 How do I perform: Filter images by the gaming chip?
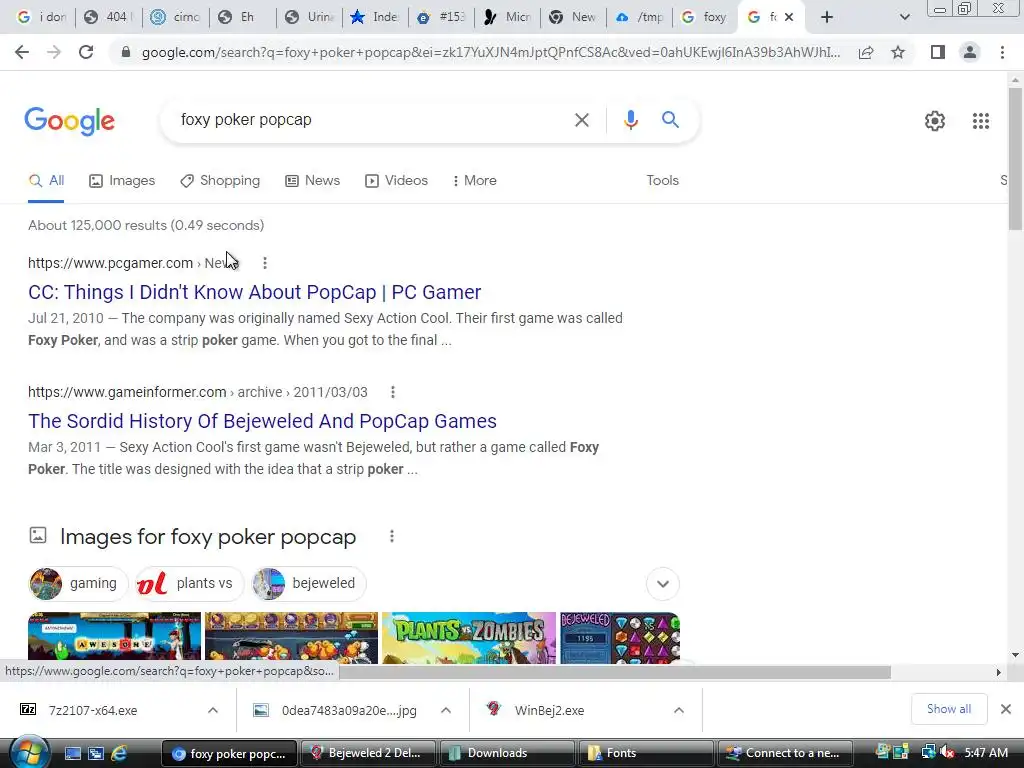tap(78, 584)
